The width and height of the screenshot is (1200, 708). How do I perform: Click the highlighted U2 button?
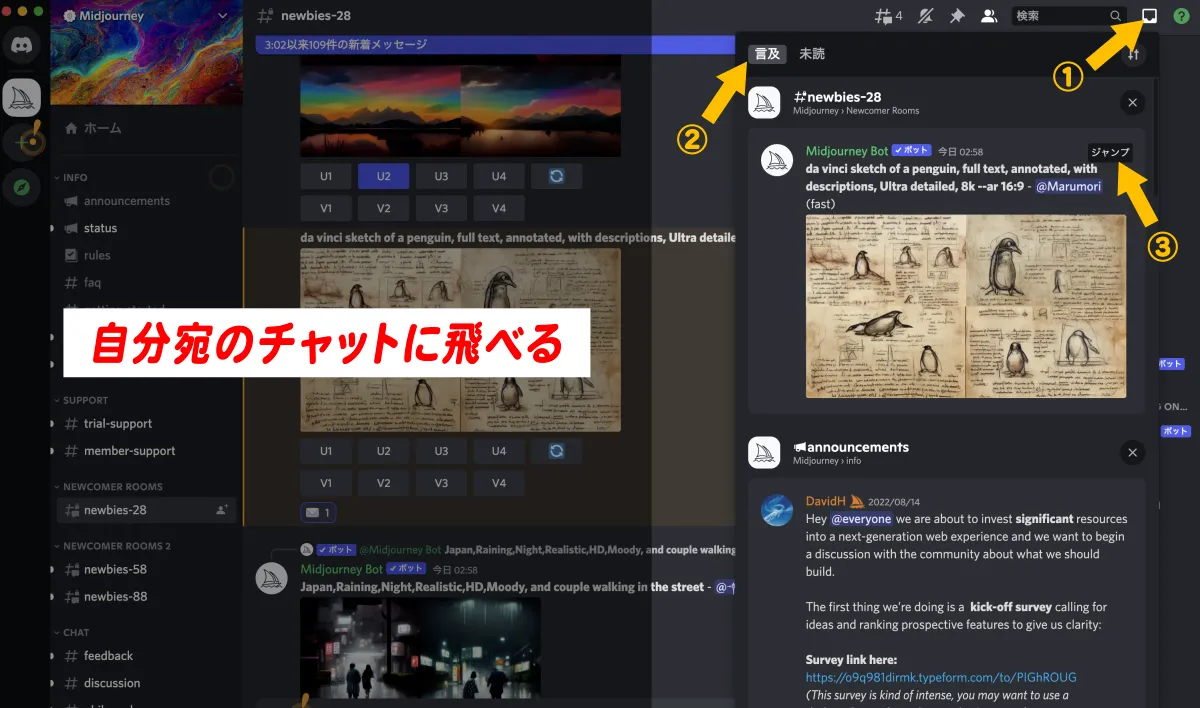[x=383, y=176]
